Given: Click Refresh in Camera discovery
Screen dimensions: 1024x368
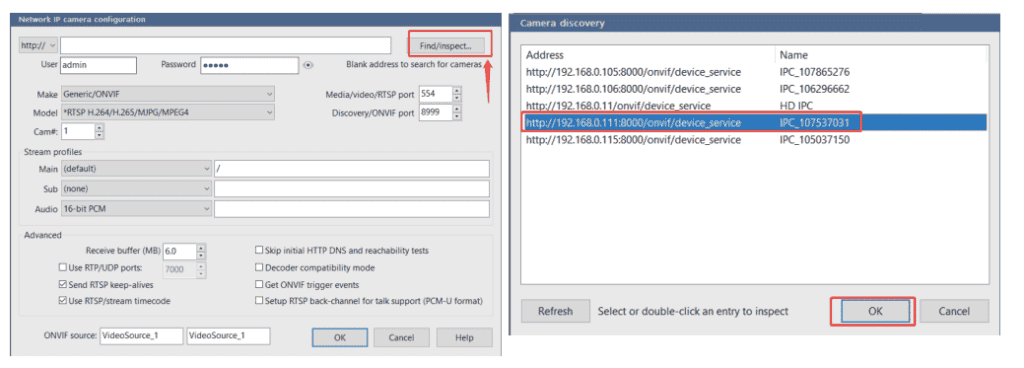Looking at the screenshot, I should tap(555, 311).
